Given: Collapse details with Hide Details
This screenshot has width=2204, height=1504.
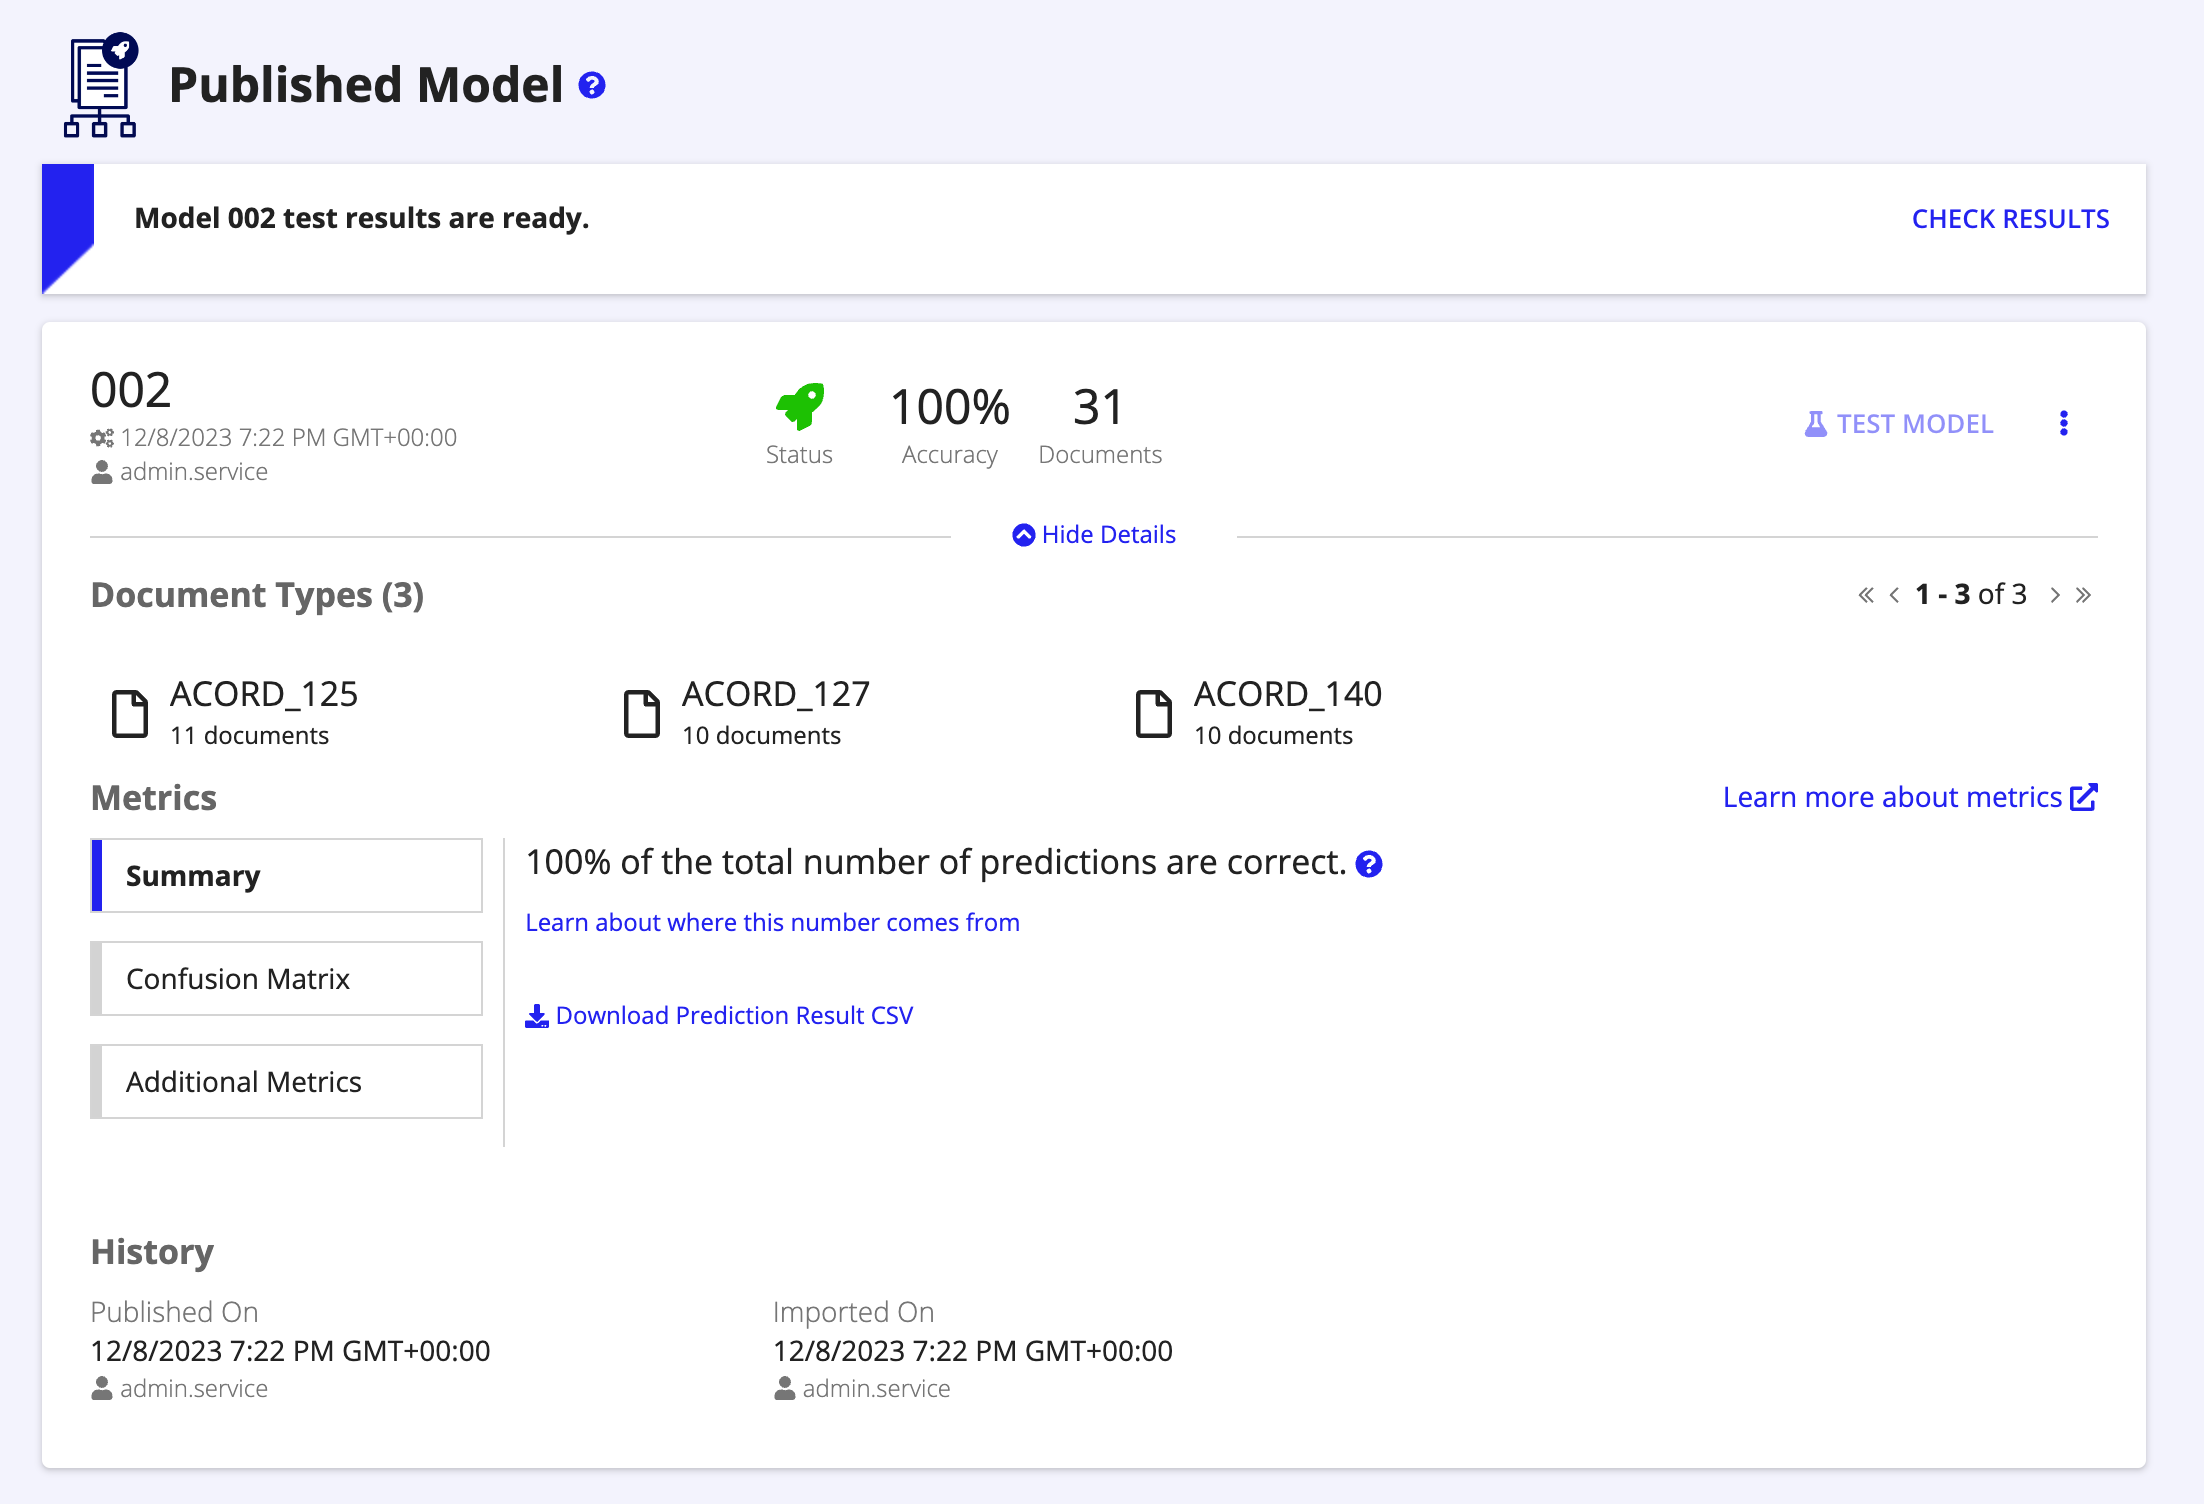Looking at the screenshot, I should point(1094,535).
